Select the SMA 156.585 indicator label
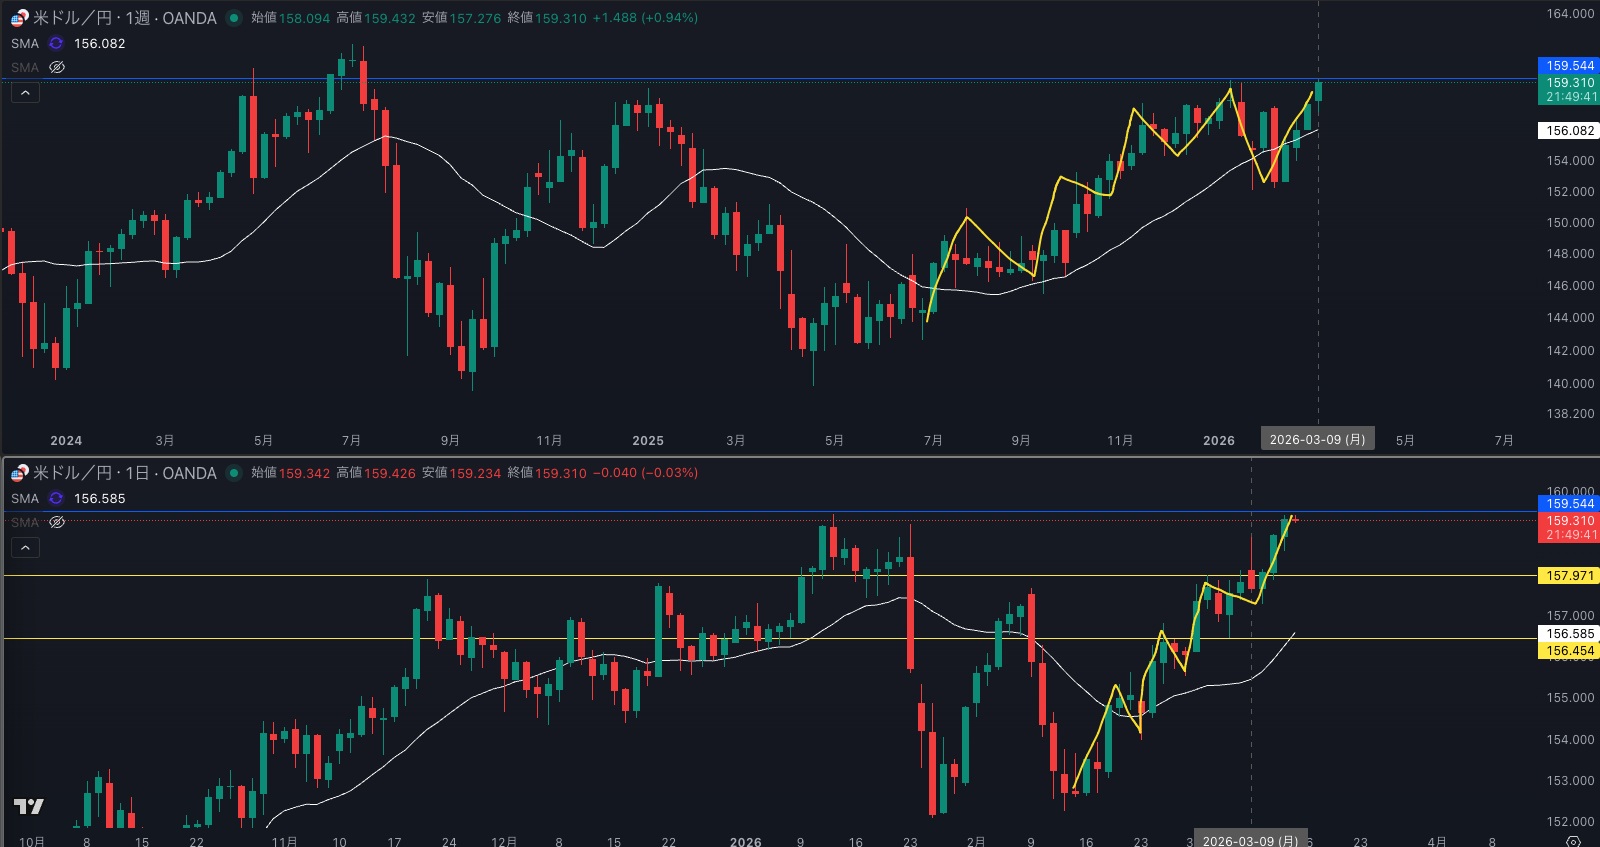 pyautogui.click(x=25, y=499)
